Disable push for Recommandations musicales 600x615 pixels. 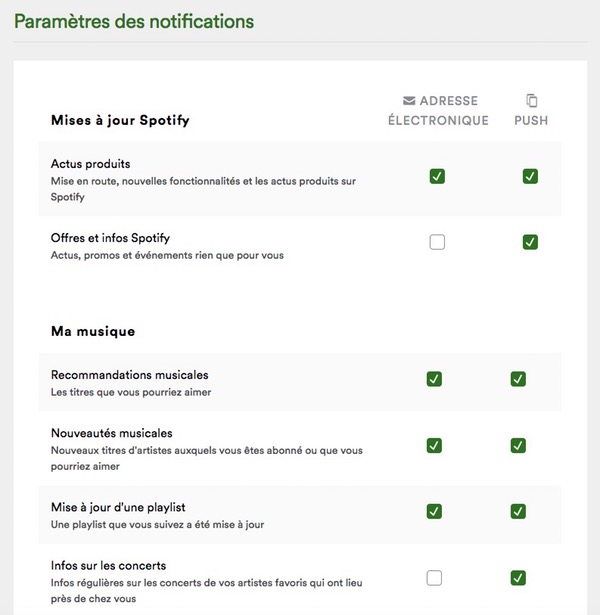point(518,379)
